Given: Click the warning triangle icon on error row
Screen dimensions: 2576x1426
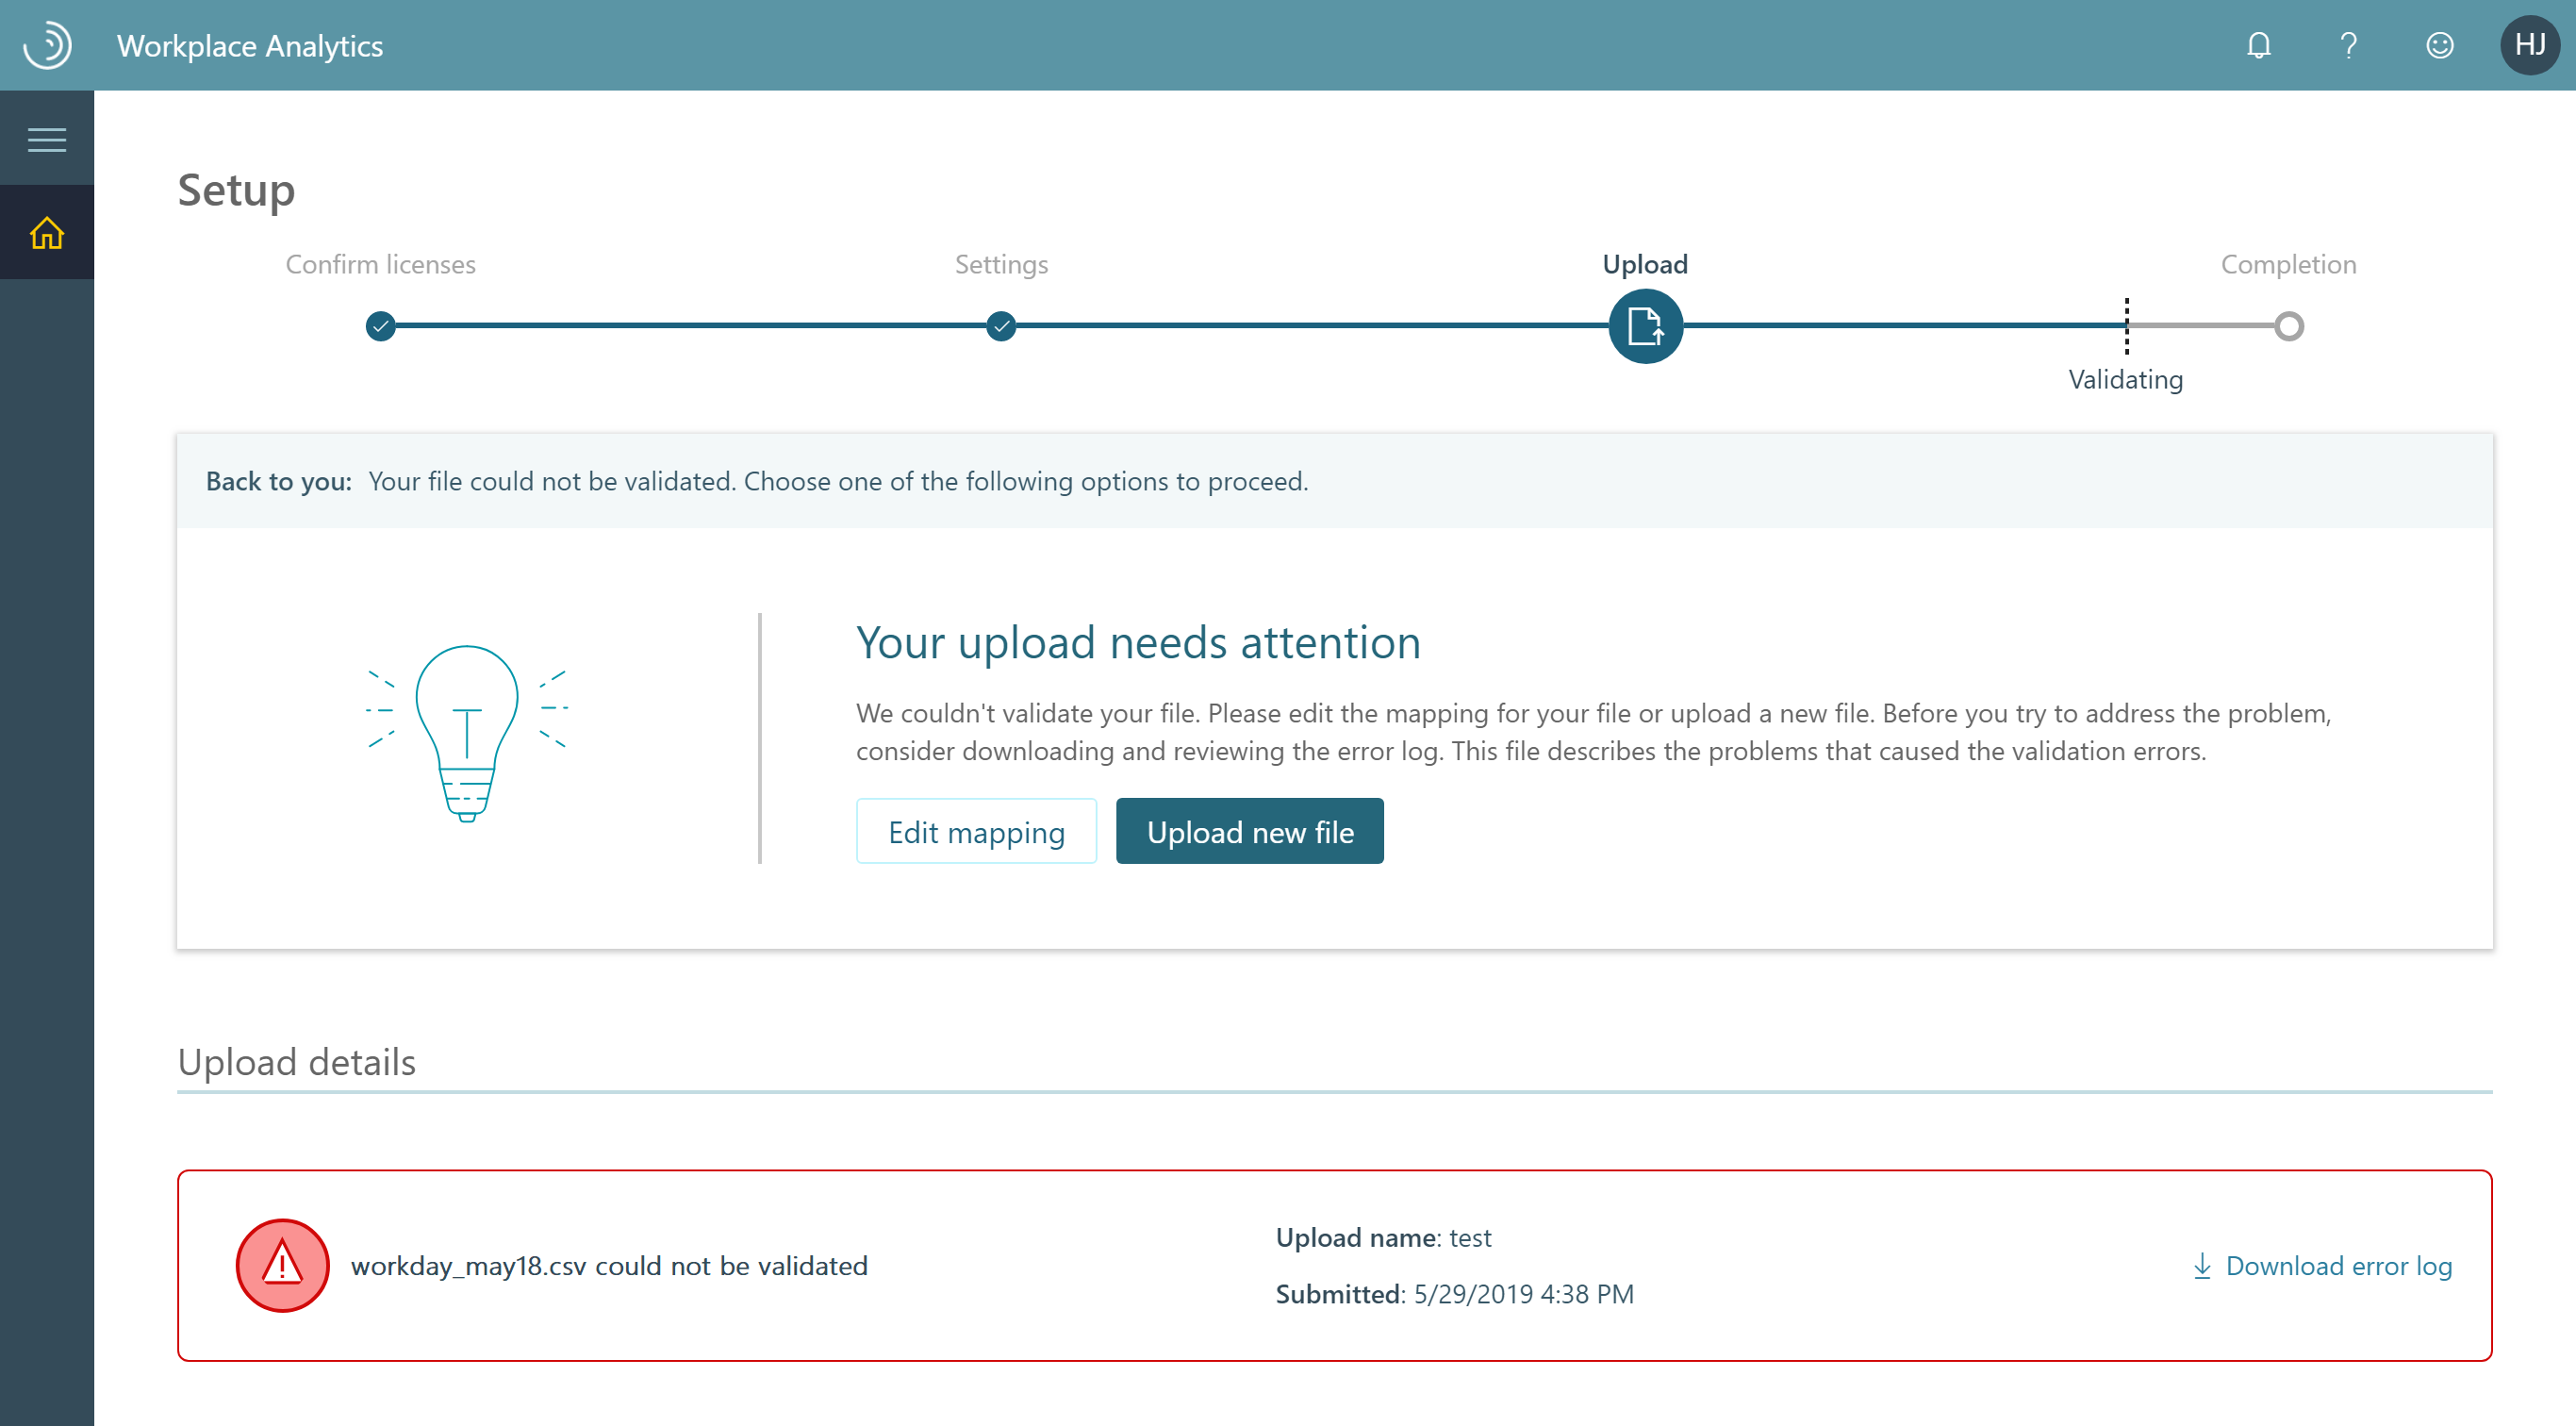Looking at the screenshot, I should [x=279, y=1265].
